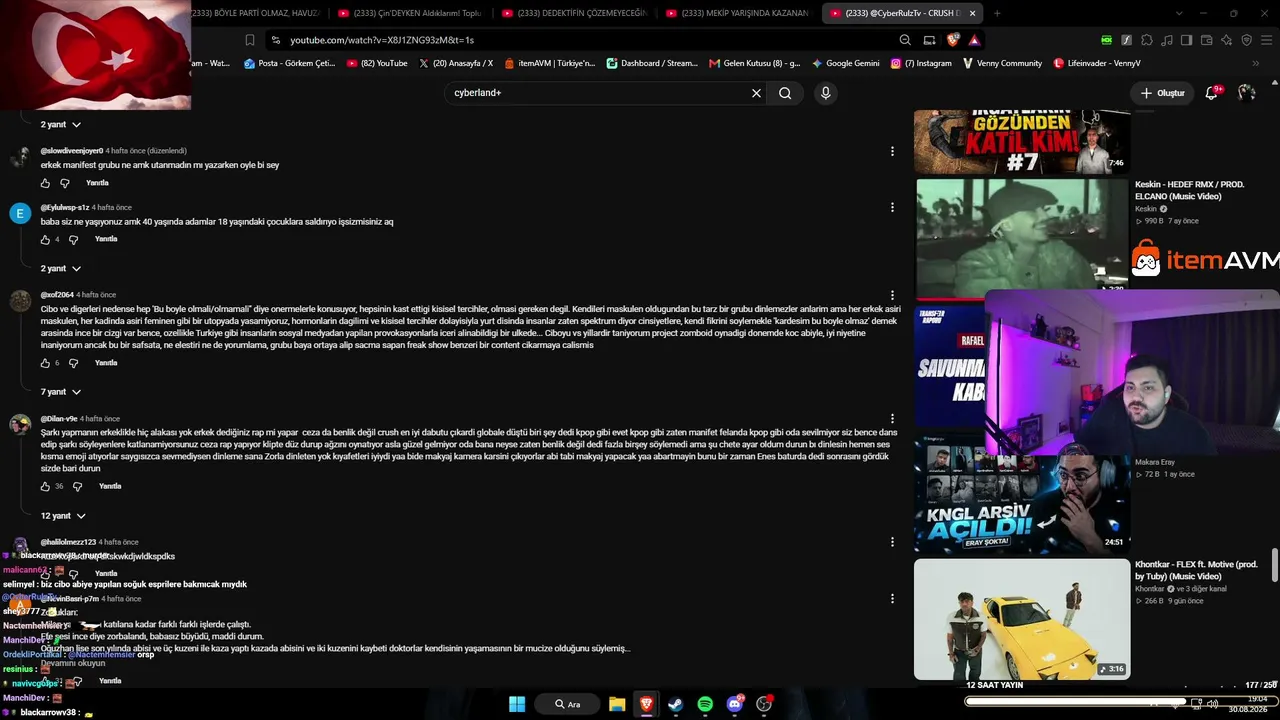
Task: Dislike the comment by @slowdiveenjoyer0
Action: click(x=65, y=183)
